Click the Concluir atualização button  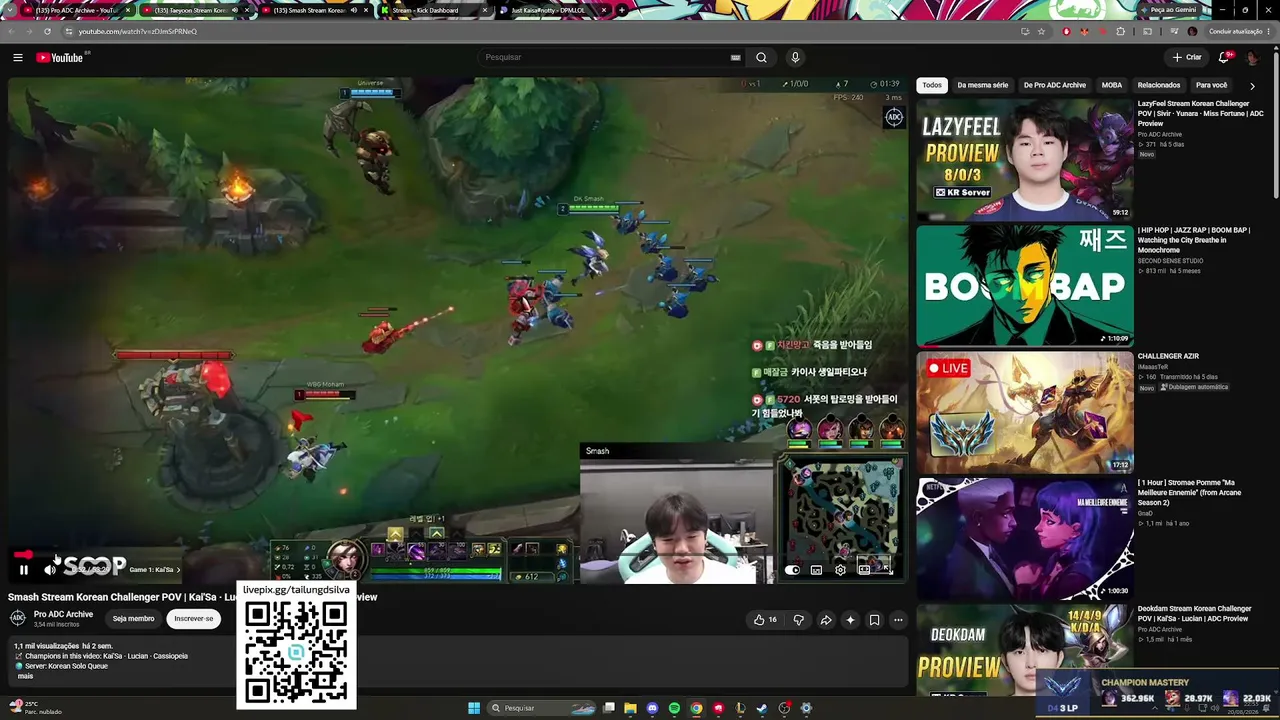point(1235,31)
